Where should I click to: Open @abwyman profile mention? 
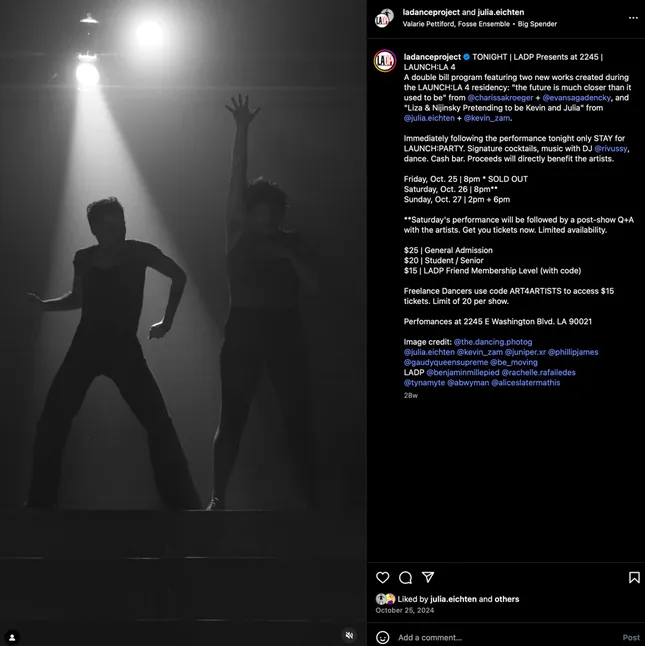[468, 383]
